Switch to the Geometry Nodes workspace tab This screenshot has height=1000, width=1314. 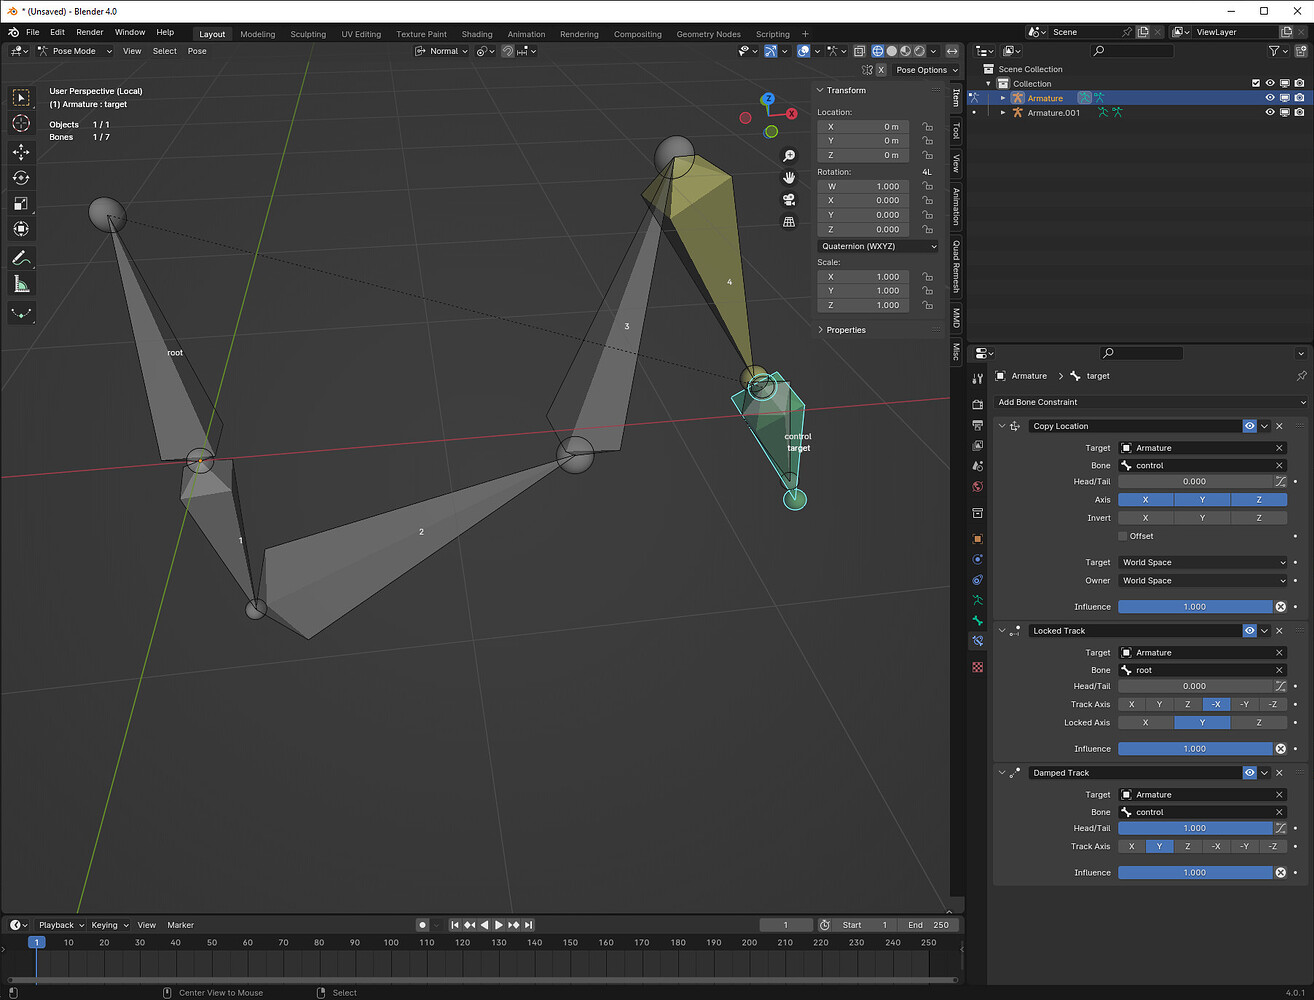click(x=708, y=34)
